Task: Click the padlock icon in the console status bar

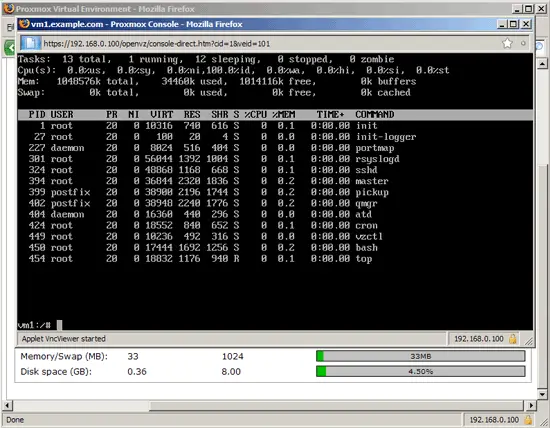Action: pos(512,339)
